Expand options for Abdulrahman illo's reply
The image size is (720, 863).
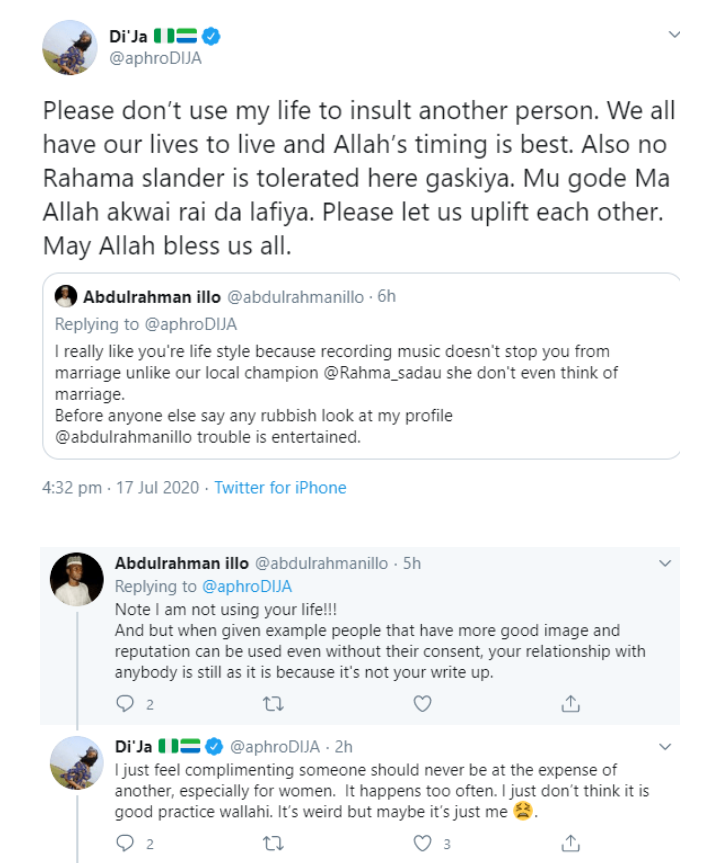click(x=666, y=565)
